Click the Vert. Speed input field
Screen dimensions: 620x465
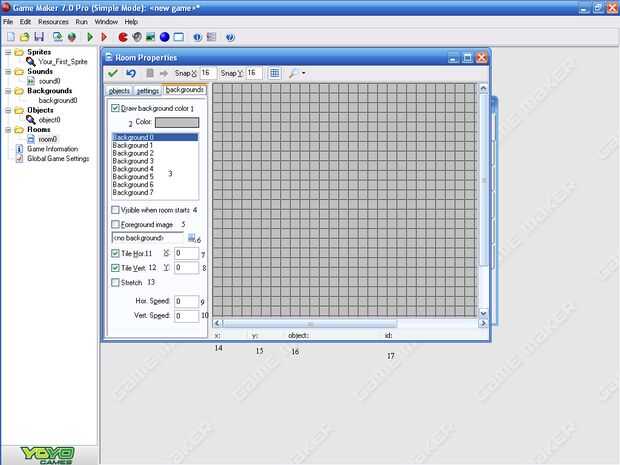click(186, 316)
